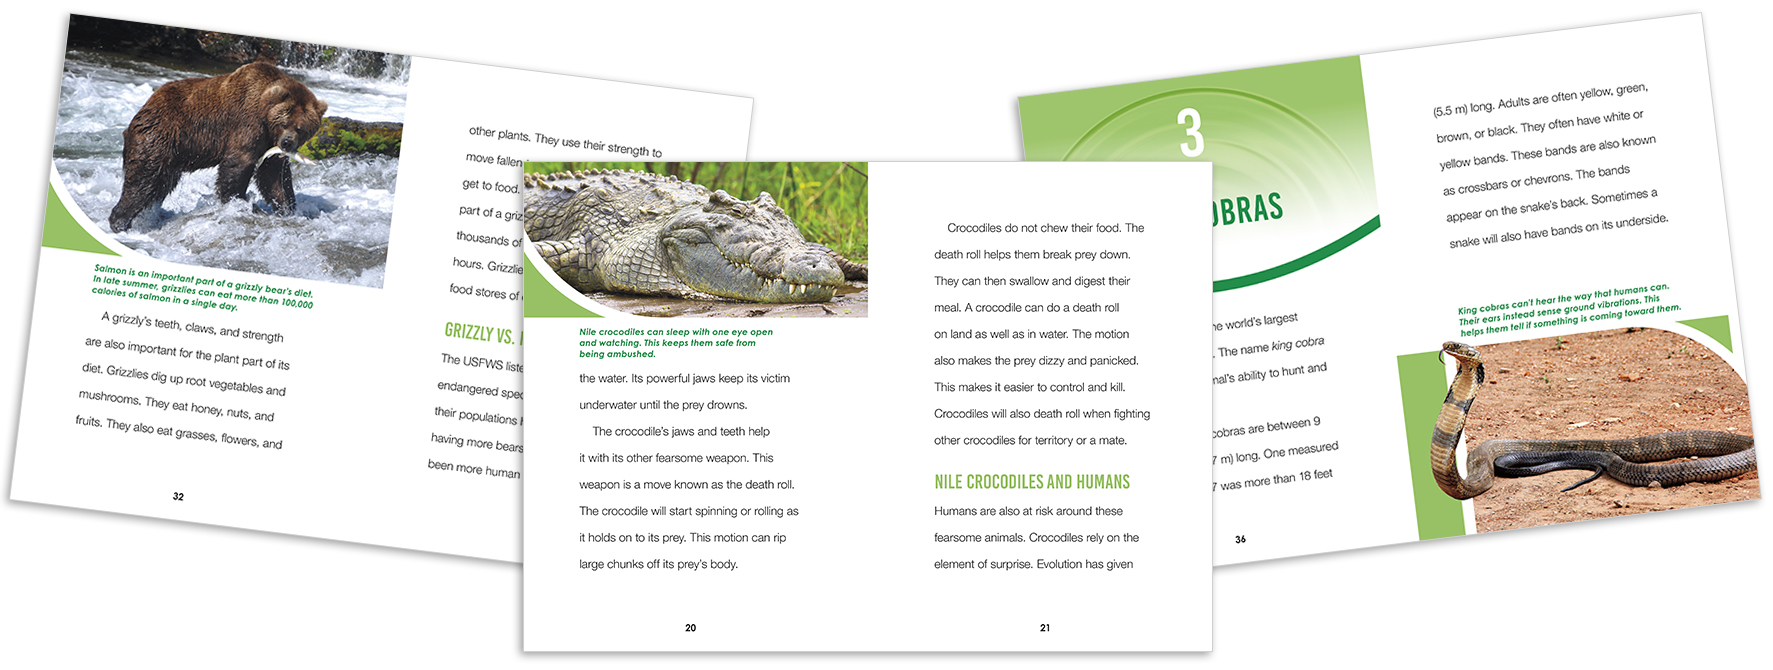
Task: Click the line 'it with its other fearsome weapon. This'
Action: click(x=676, y=458)
